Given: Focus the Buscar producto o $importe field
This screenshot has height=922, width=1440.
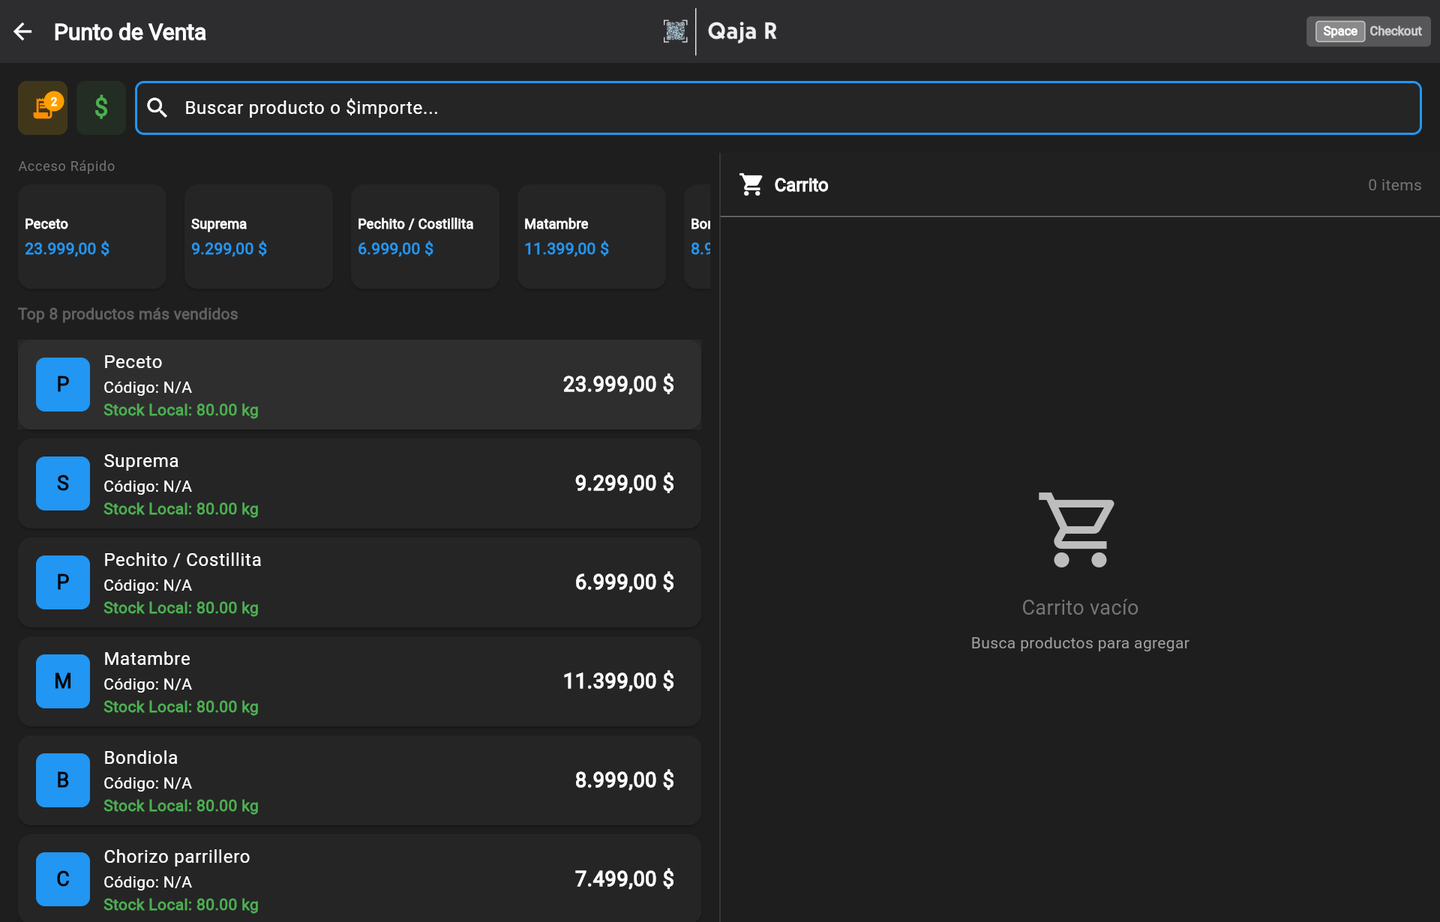Looking at the screenshot, I should (778, 108).
